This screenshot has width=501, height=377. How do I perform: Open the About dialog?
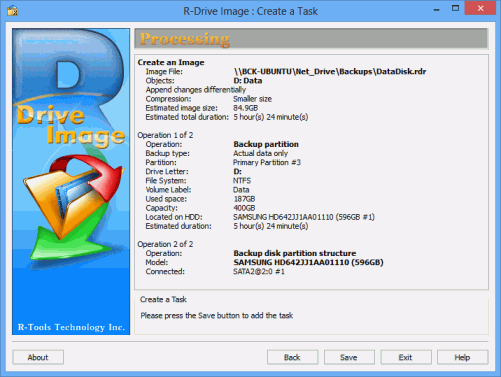(38, 357)
